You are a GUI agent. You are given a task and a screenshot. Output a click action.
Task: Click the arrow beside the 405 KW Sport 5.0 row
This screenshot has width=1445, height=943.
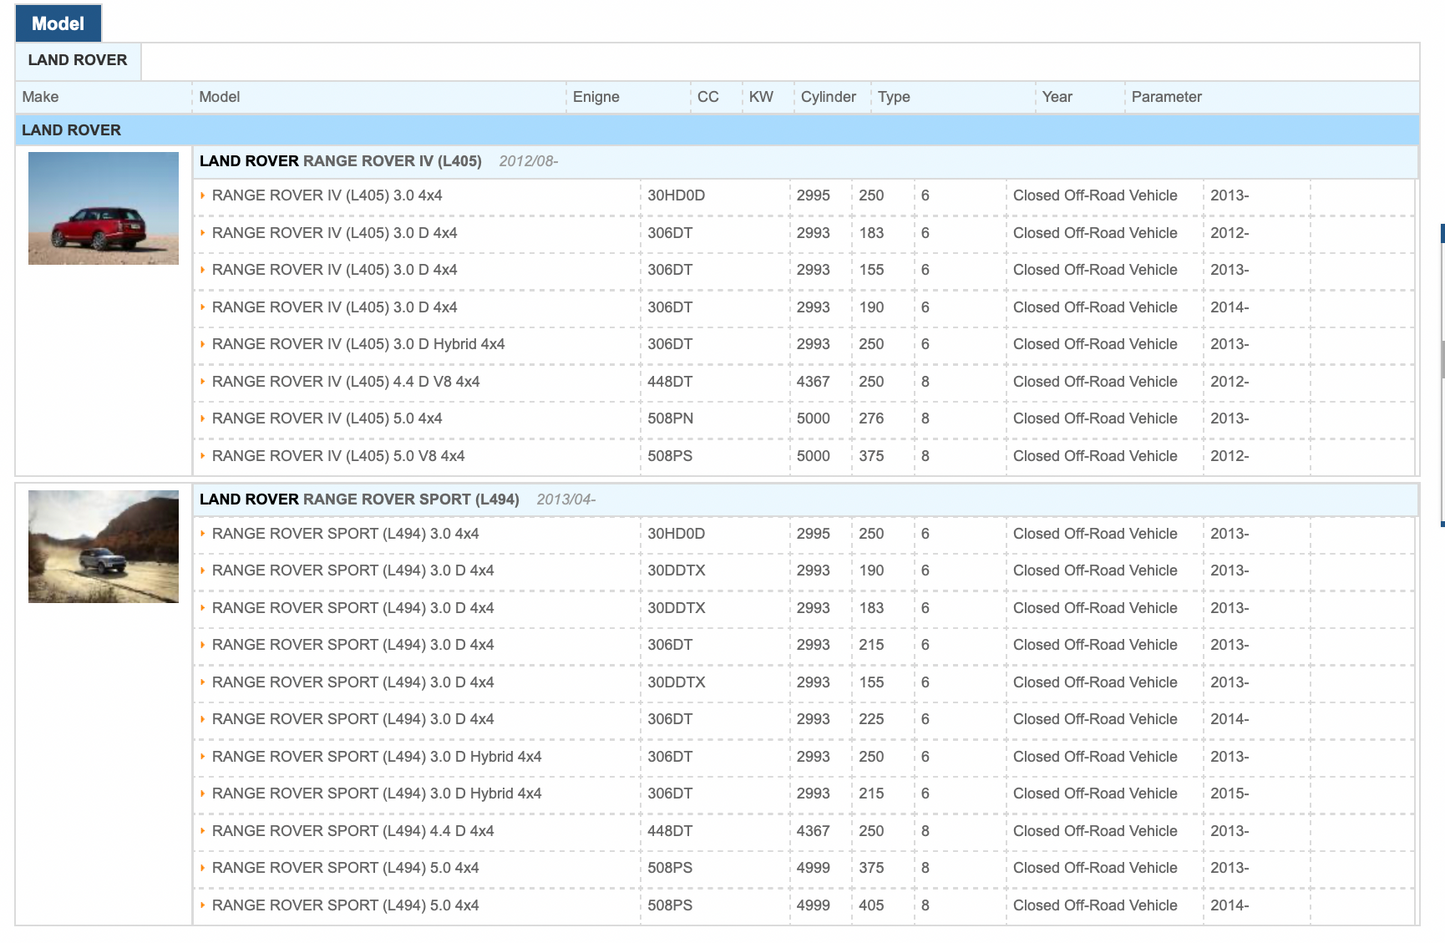click(x=203, y=905)
